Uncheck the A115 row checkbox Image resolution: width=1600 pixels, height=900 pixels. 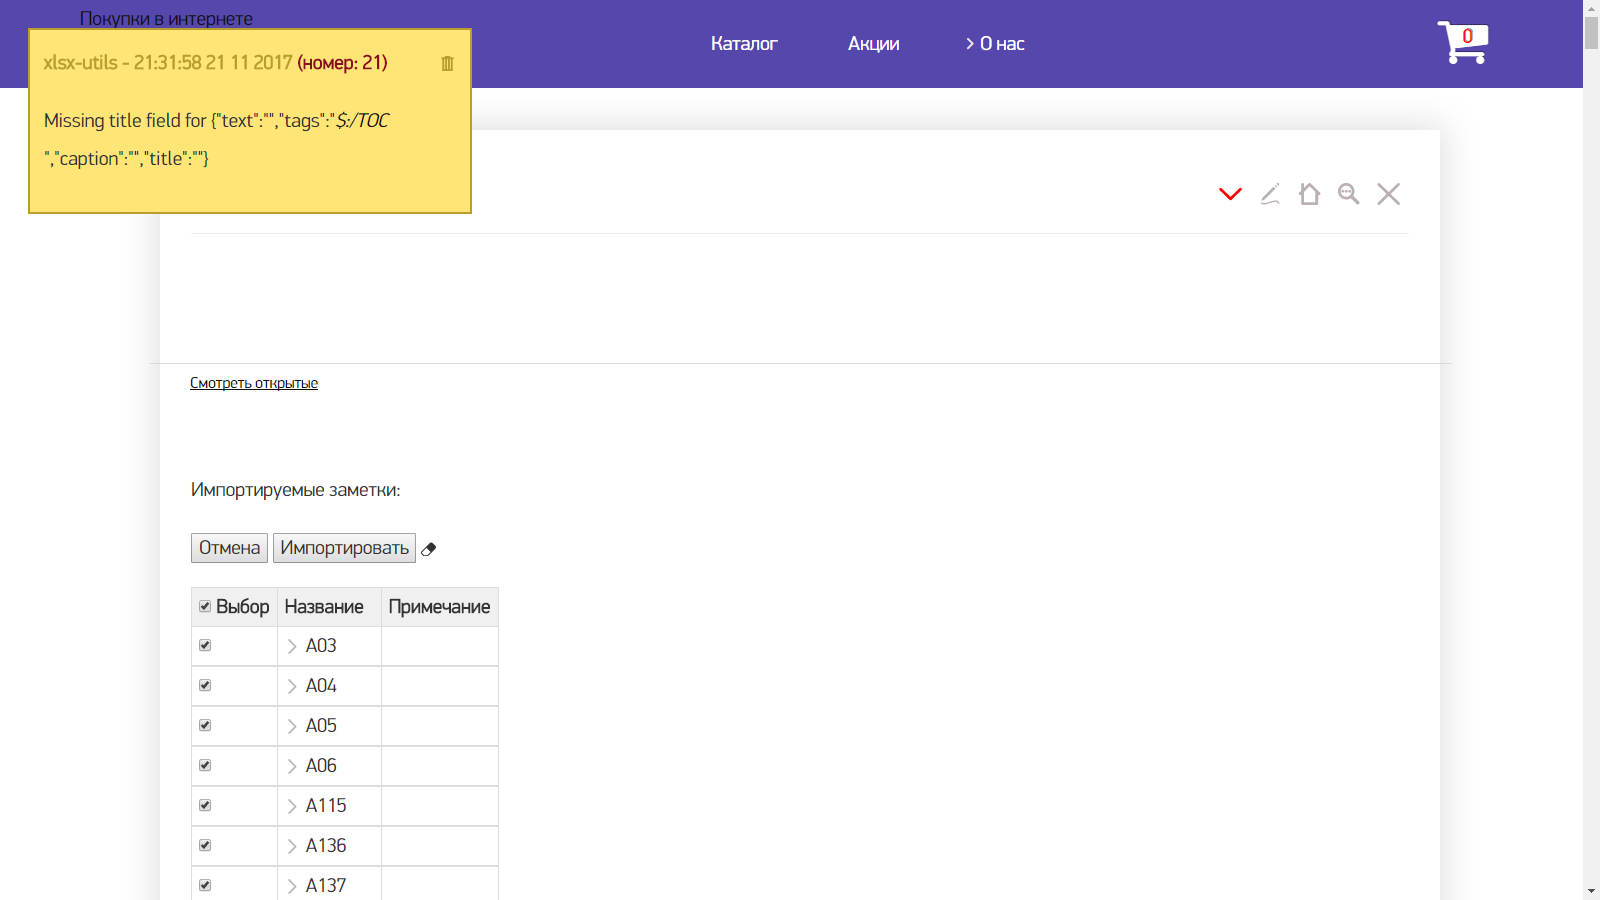pos(205,805)
